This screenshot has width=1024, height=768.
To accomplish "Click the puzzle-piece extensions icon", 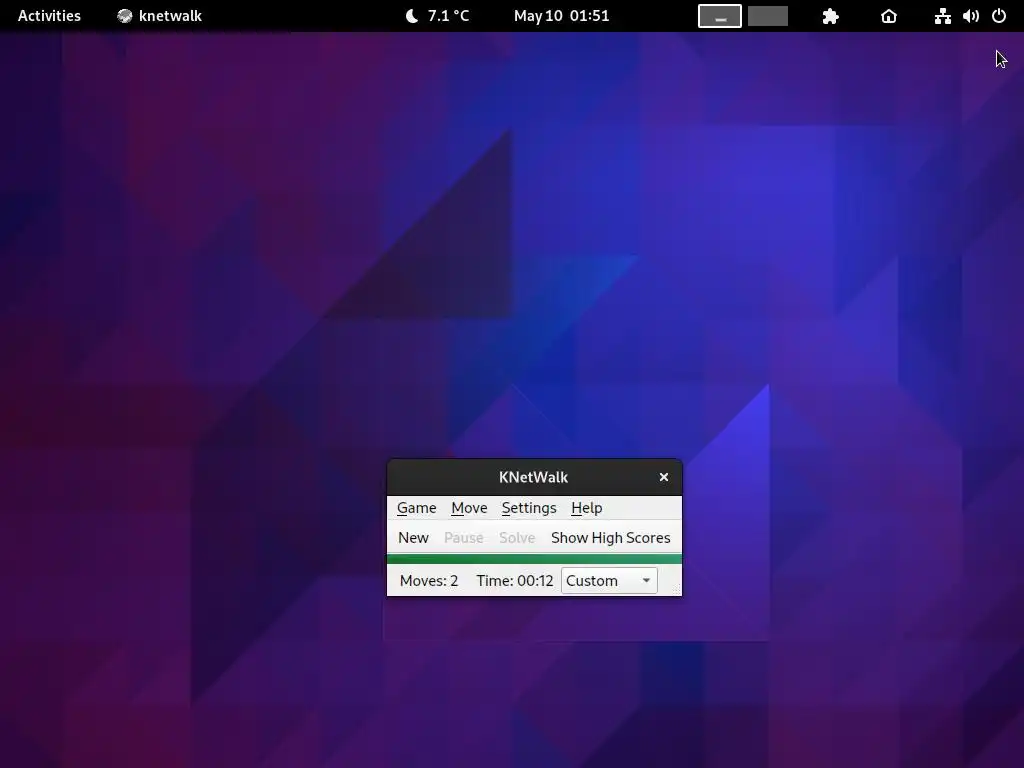I will 830,16.
